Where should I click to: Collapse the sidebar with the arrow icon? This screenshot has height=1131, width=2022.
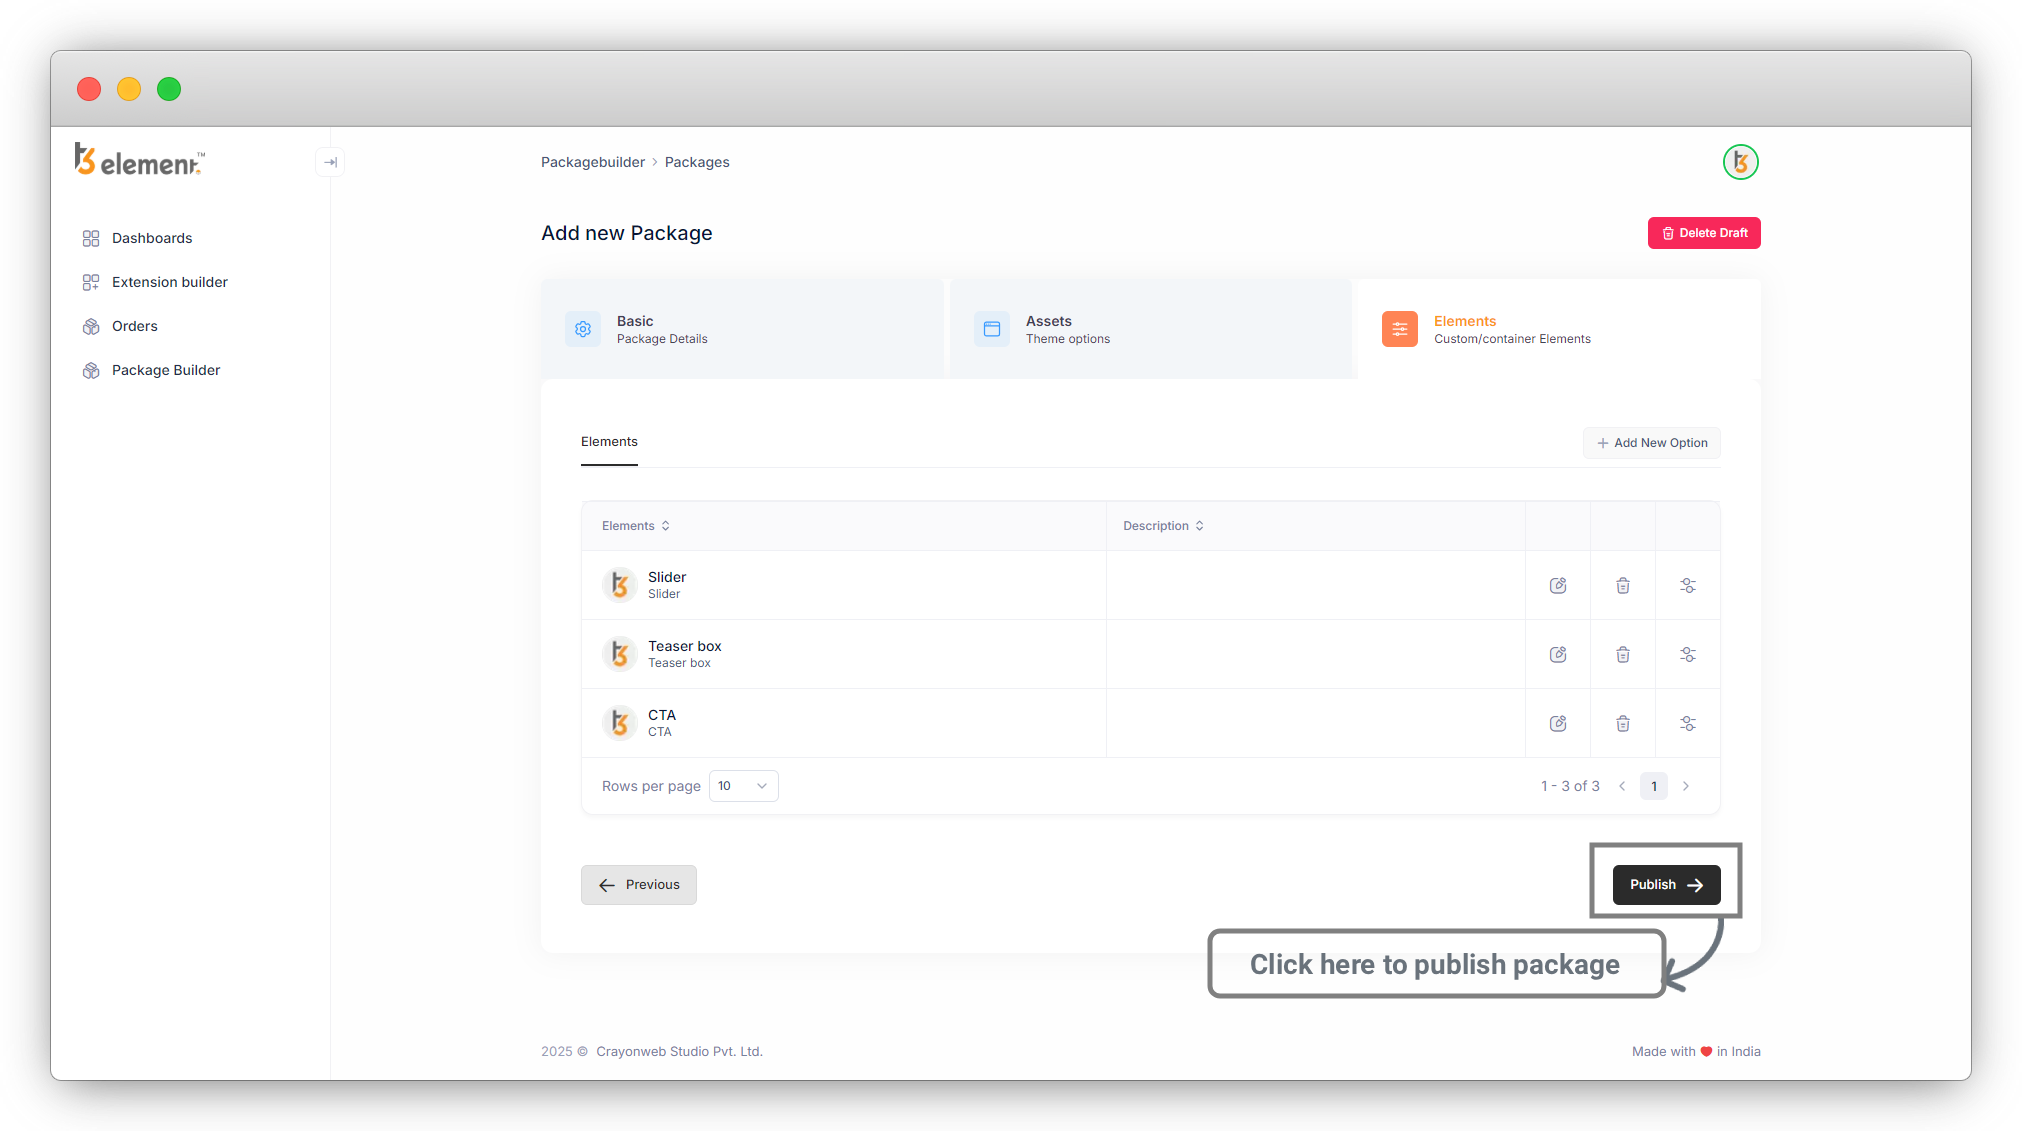[330, 162]
